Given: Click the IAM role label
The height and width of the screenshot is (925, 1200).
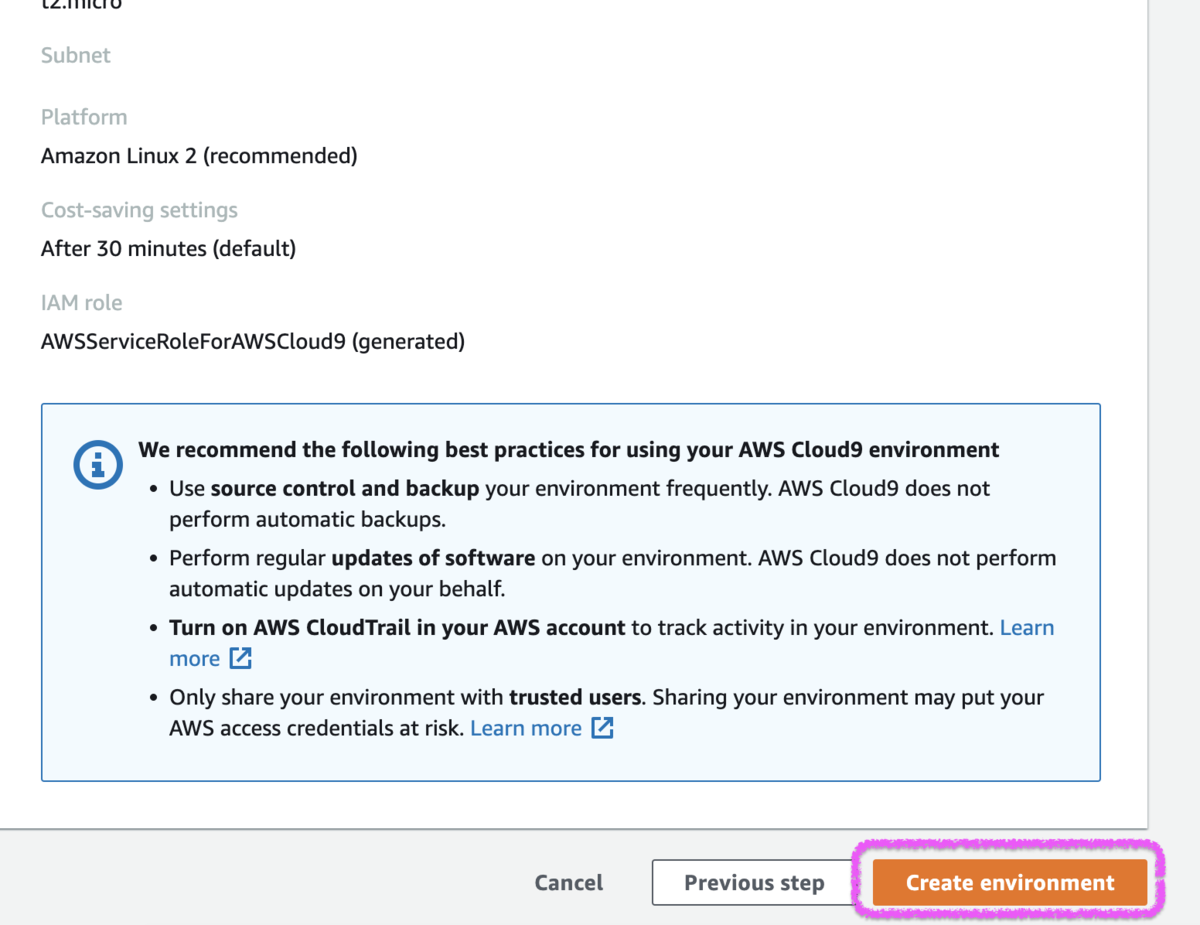Looking at the screenshot, I should coord(81,303).
